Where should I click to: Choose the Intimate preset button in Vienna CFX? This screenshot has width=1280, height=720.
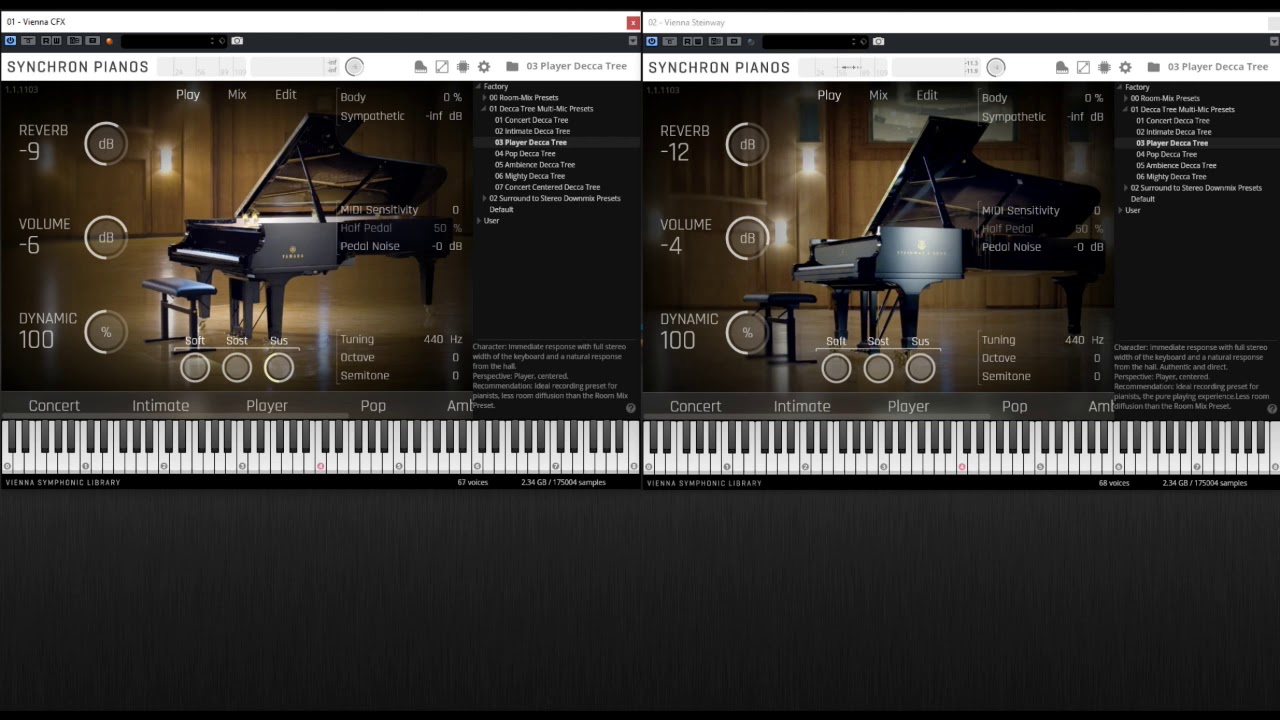[161, 406]
